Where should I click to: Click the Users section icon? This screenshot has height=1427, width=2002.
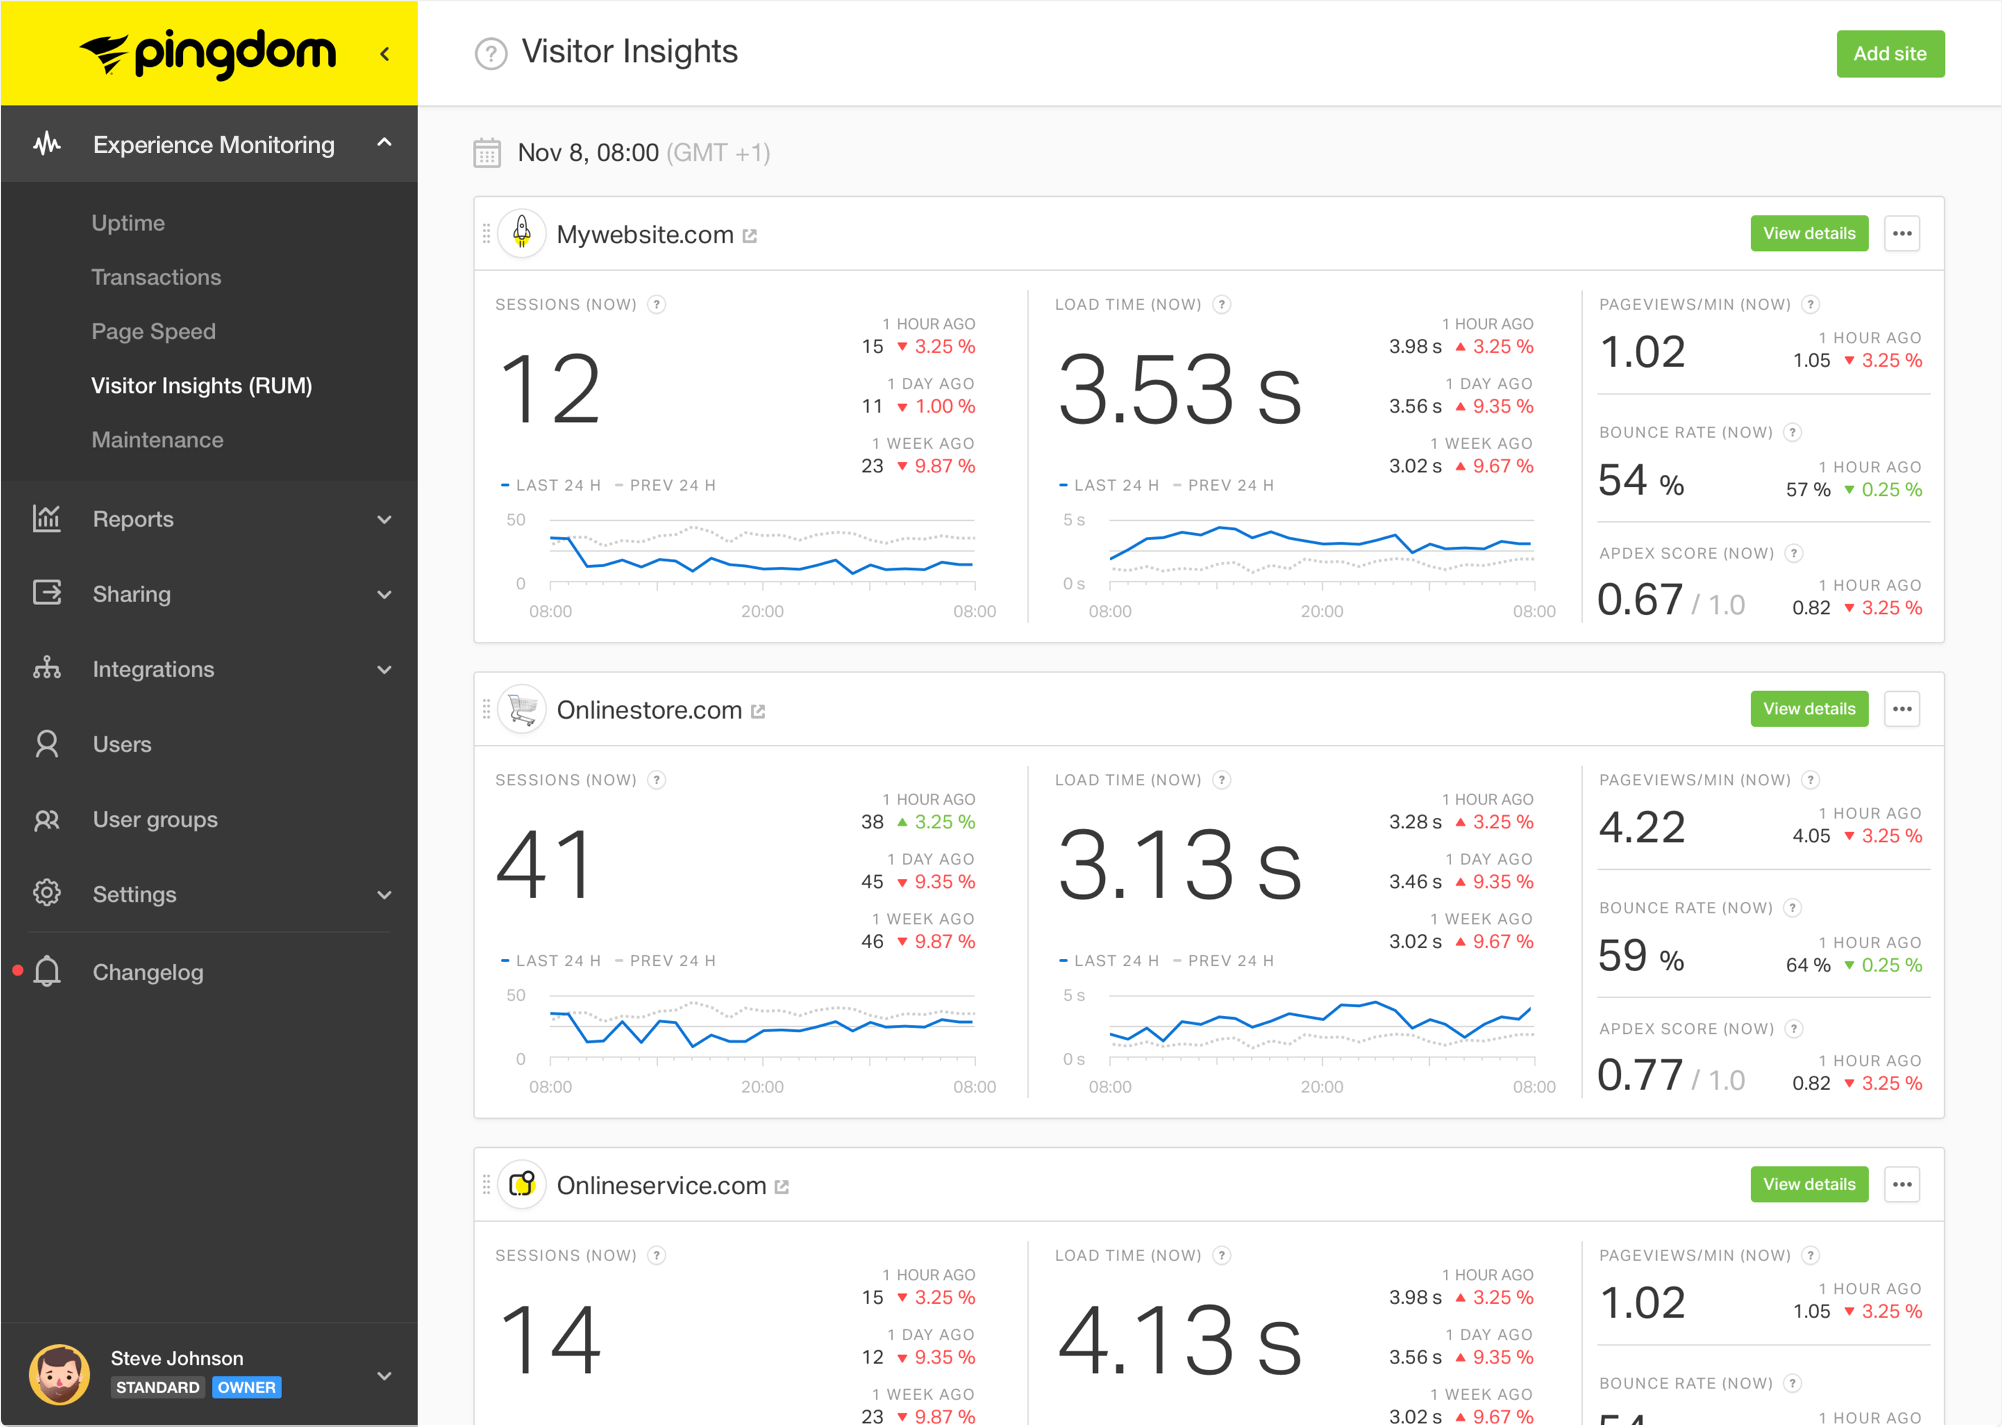(45, 743)
